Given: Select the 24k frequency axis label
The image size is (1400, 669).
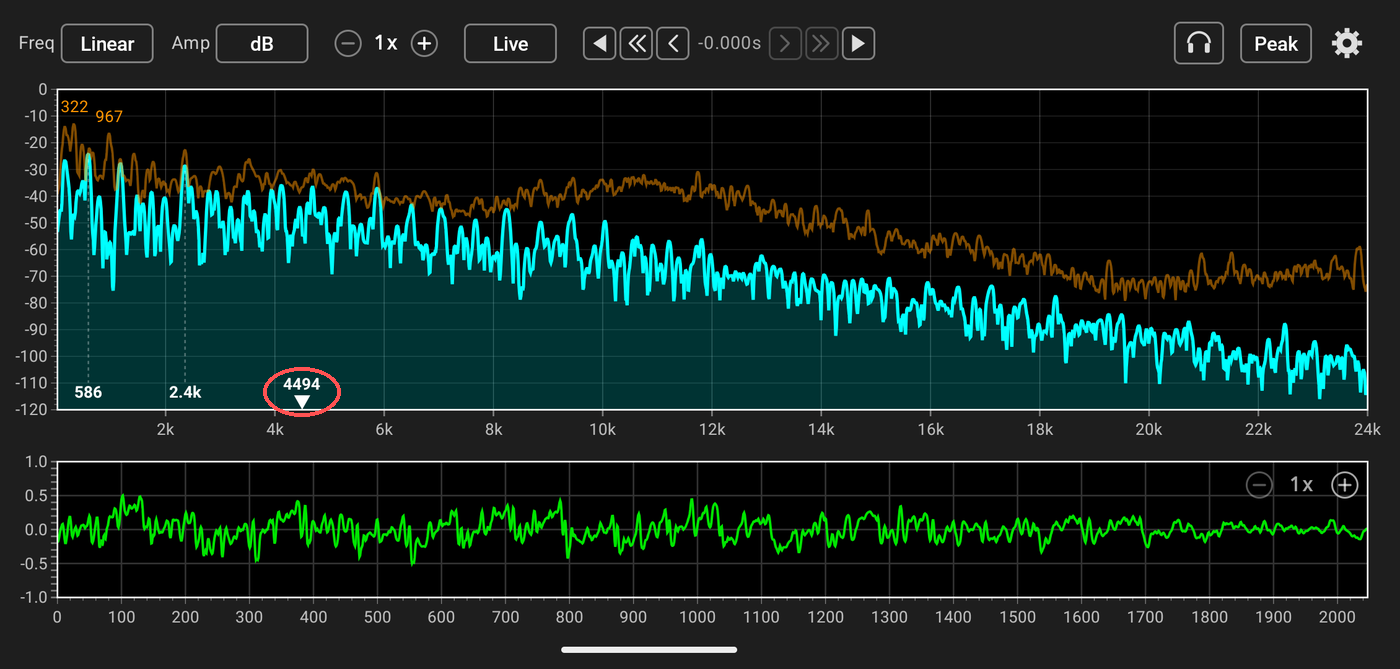Looking at the screenshot, I should [1366, 430].
